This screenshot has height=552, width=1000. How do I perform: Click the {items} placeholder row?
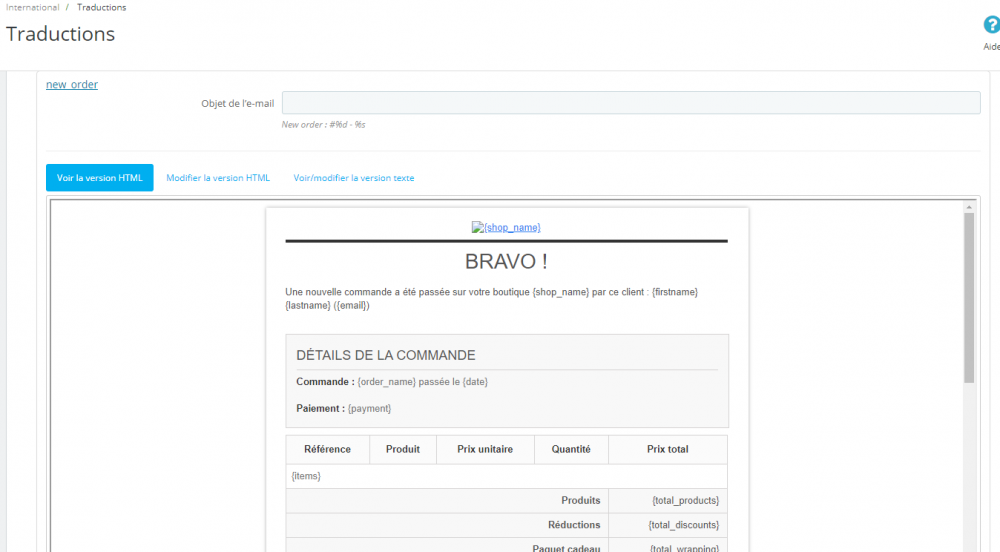click(506, 476)
